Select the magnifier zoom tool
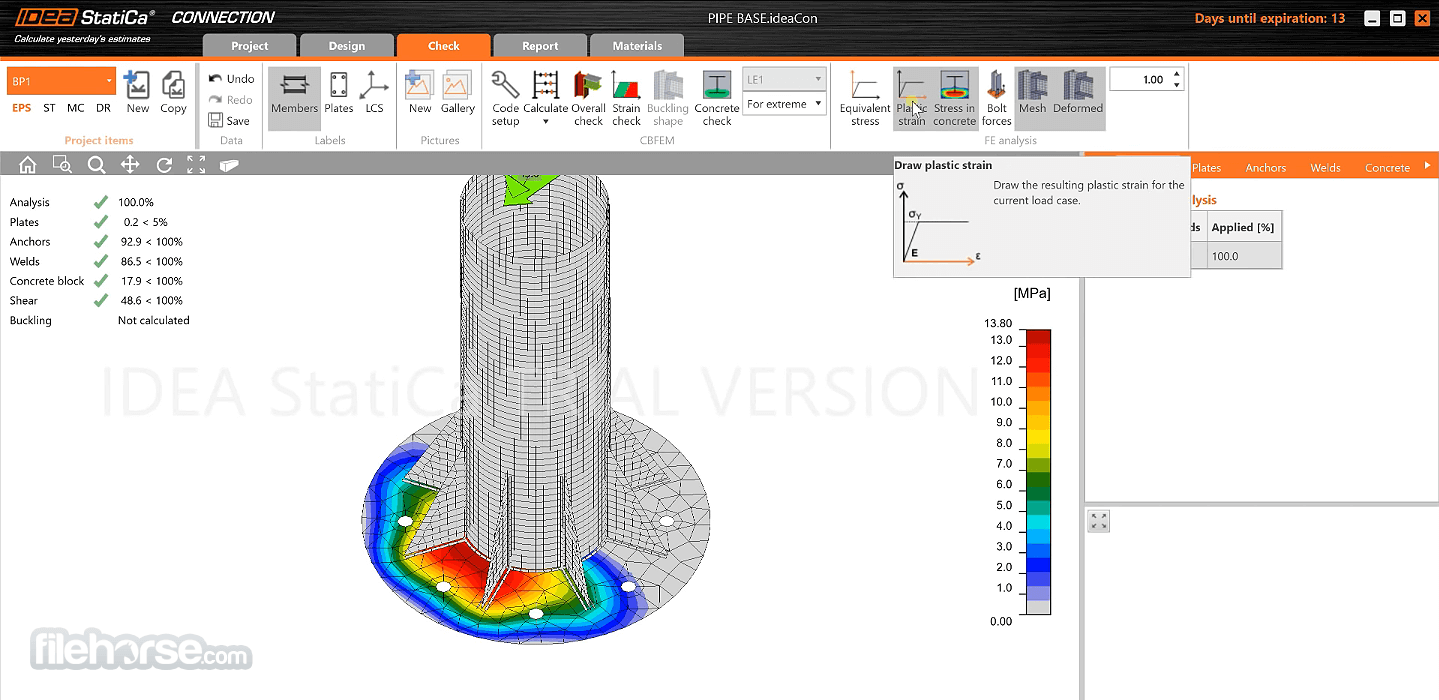1439x700 pixels. 96,165
